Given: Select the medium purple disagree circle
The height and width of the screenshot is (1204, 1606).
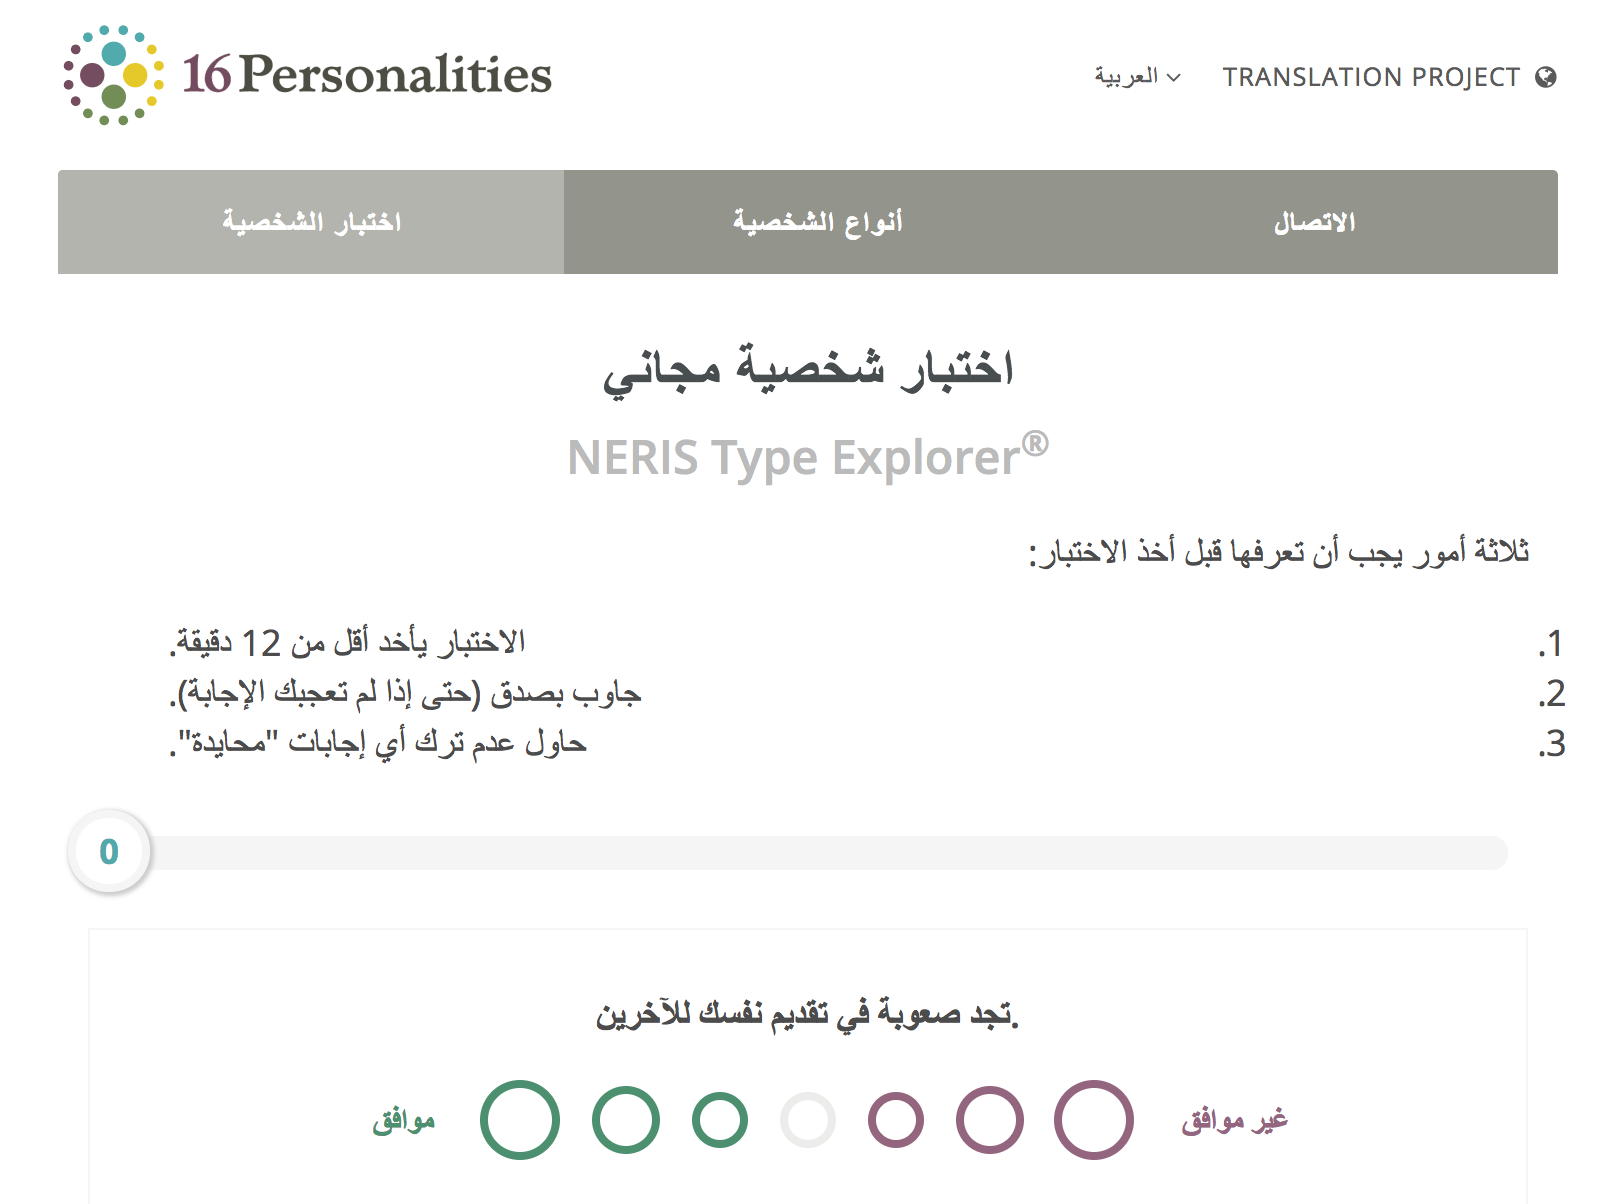Looking at the screenshot, I should tap(990, 1120).
